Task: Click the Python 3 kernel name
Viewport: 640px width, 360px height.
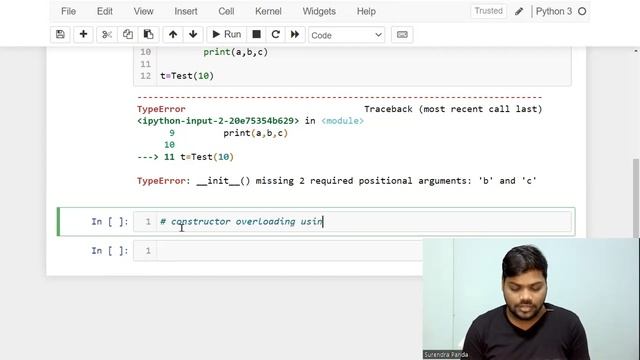Action: pos(554,11)
